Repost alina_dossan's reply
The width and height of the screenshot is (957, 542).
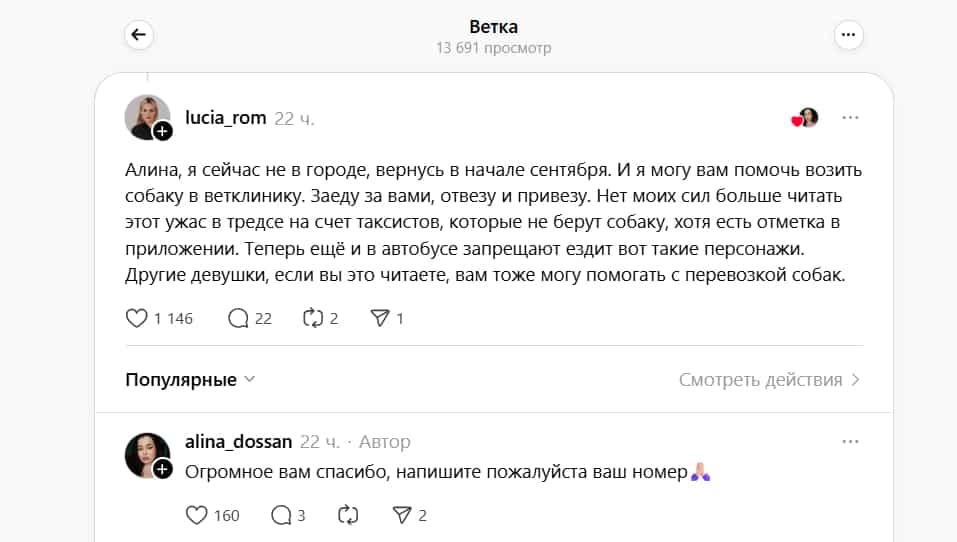(x=348, y=515)
